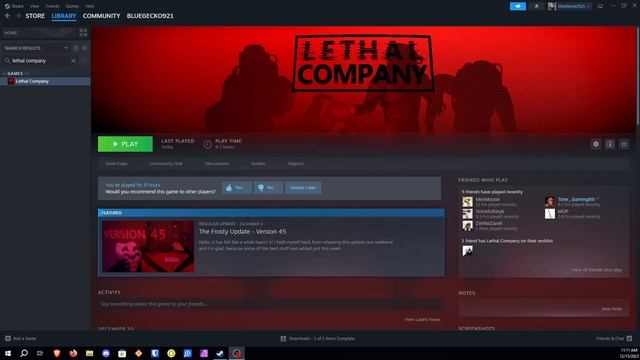The width and height of the screenshot is (640, 360).
Task: Open the Help menu
Action: (x=90, y=6)
